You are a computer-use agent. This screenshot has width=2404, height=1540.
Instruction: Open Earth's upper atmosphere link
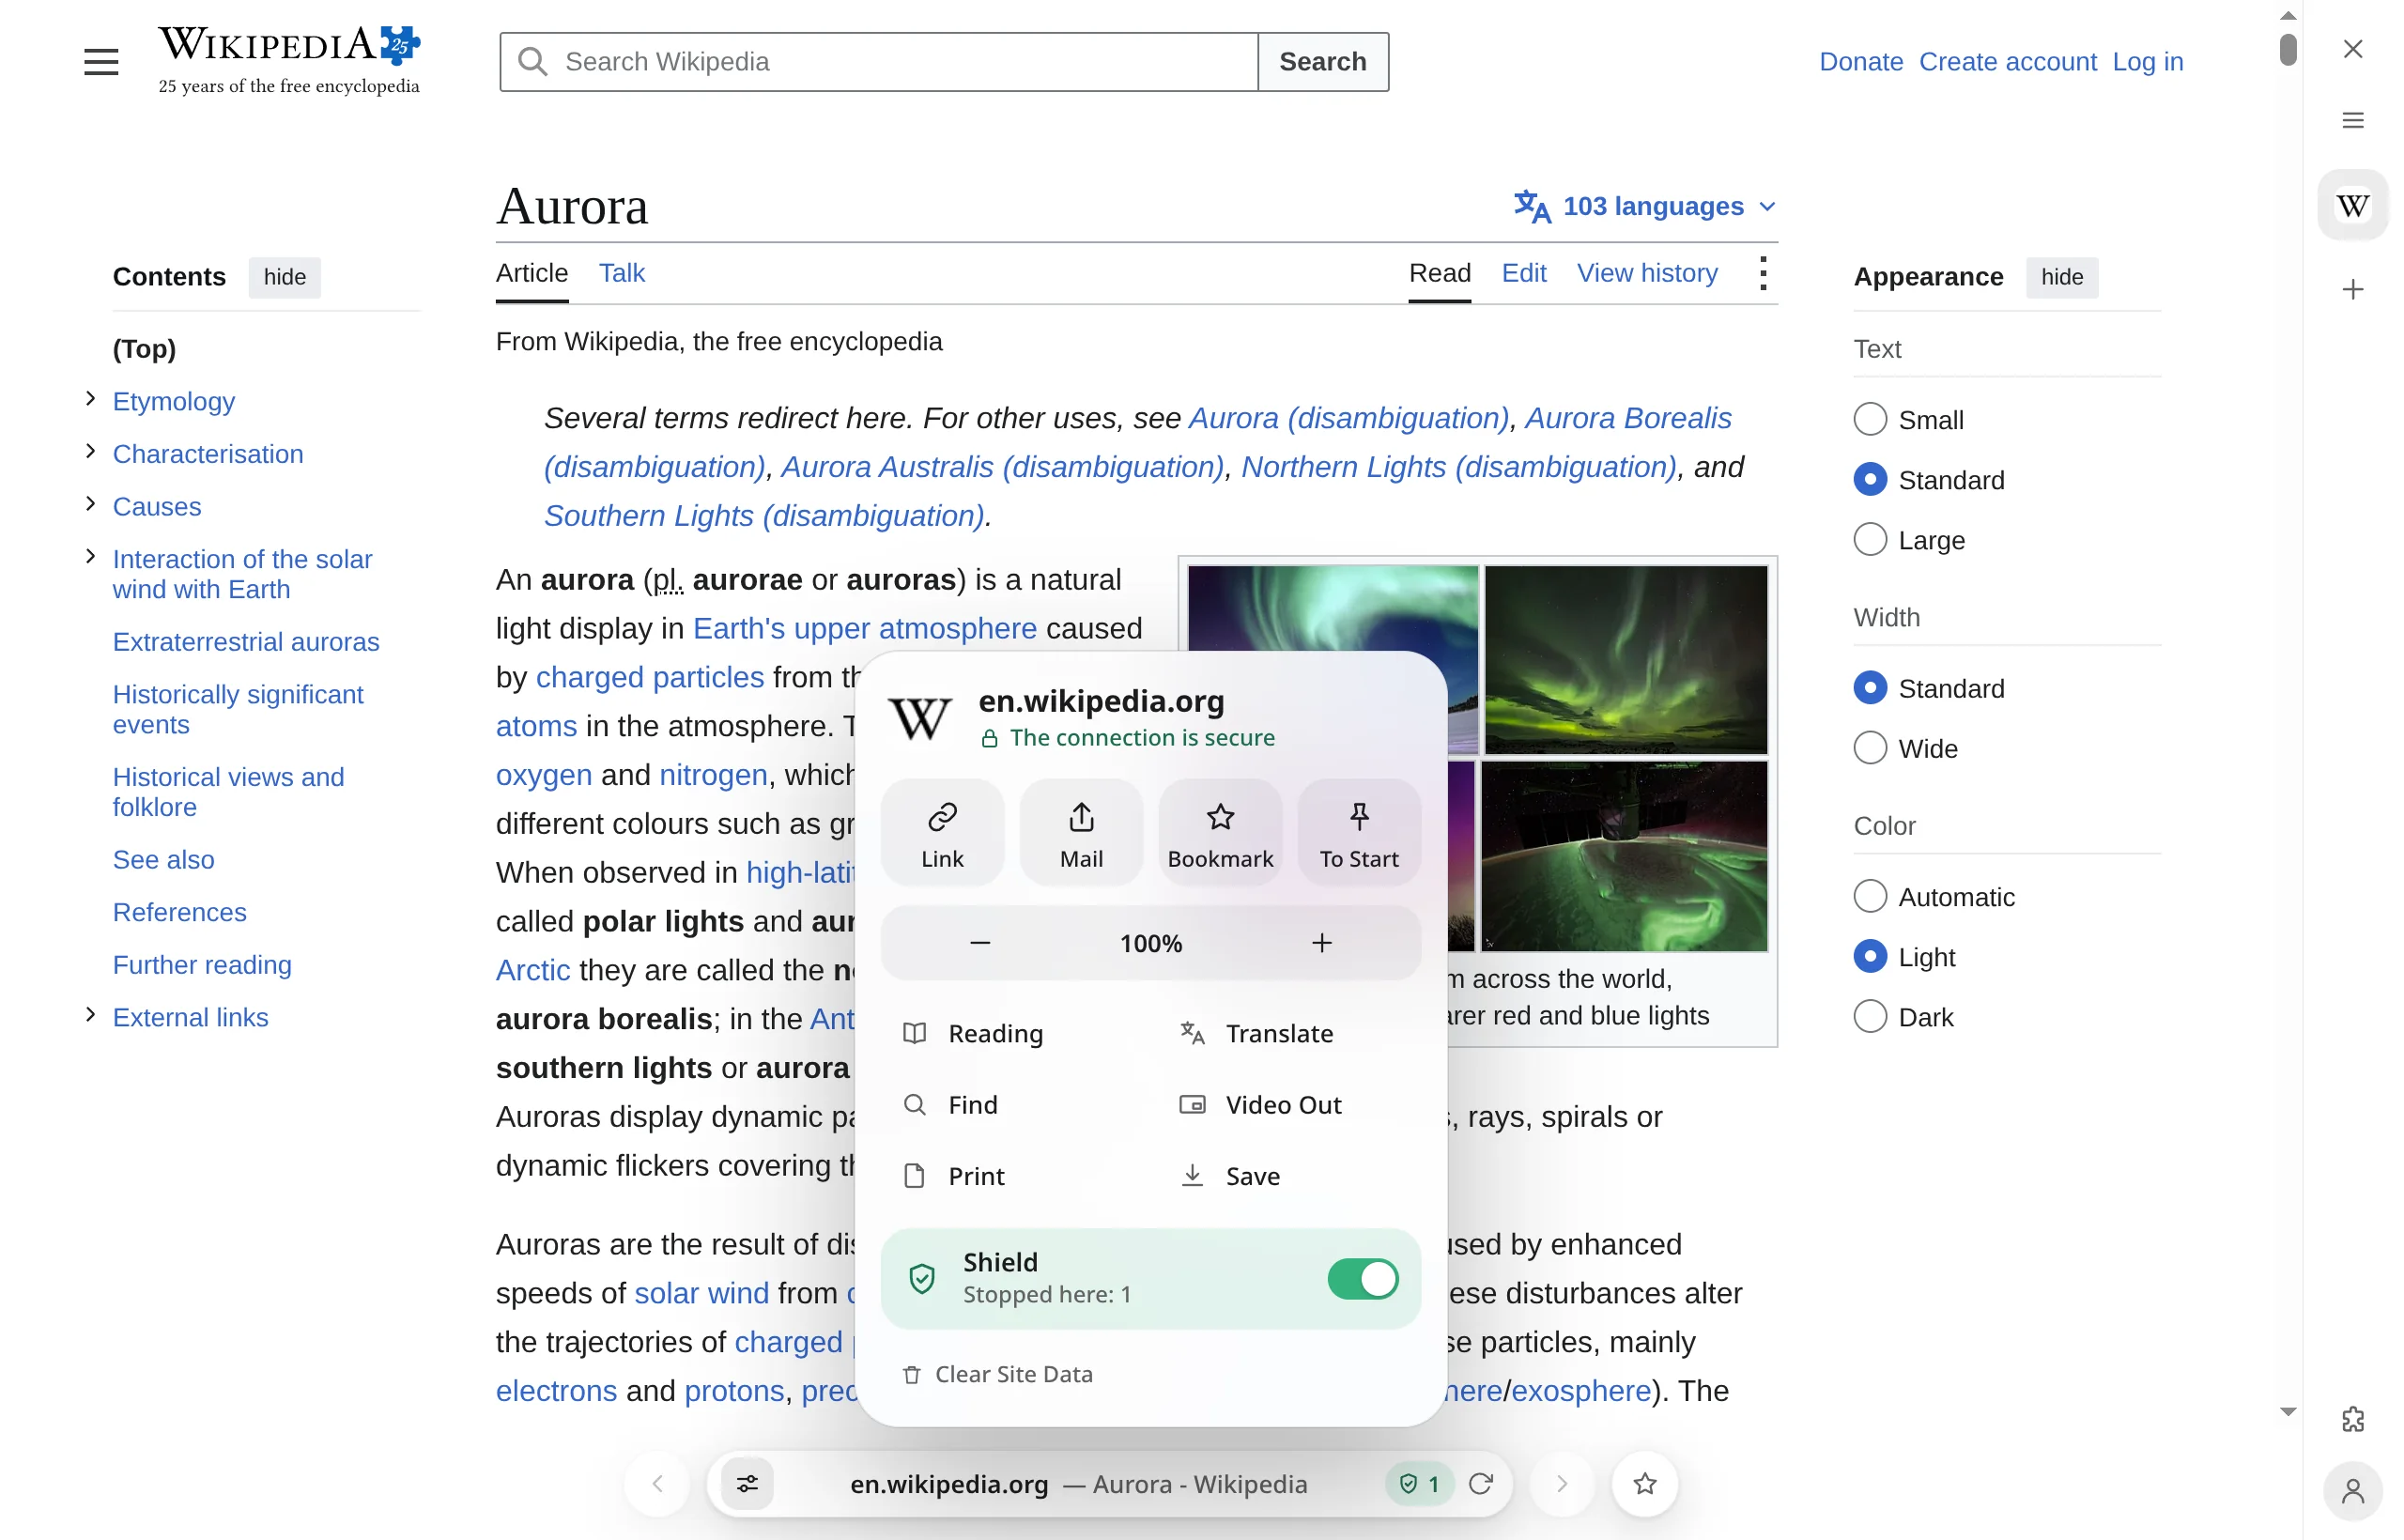[x=864, y=628]
